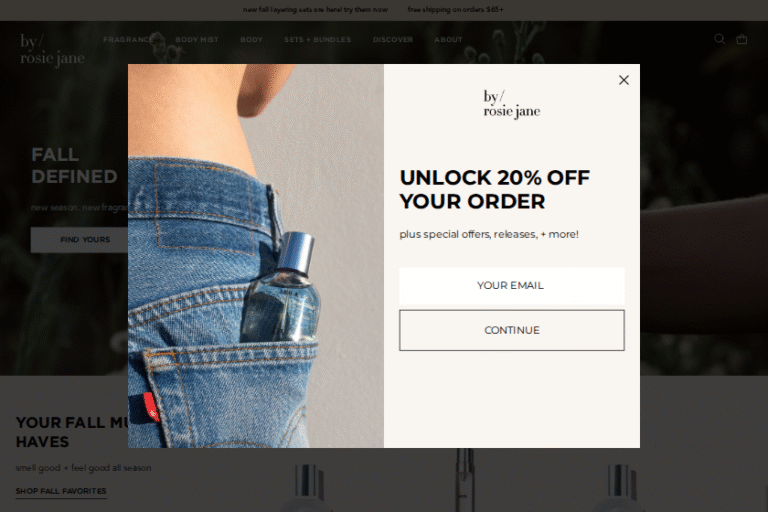Open the Body menu item
768x512 pixels.
(x=251, y=40)
